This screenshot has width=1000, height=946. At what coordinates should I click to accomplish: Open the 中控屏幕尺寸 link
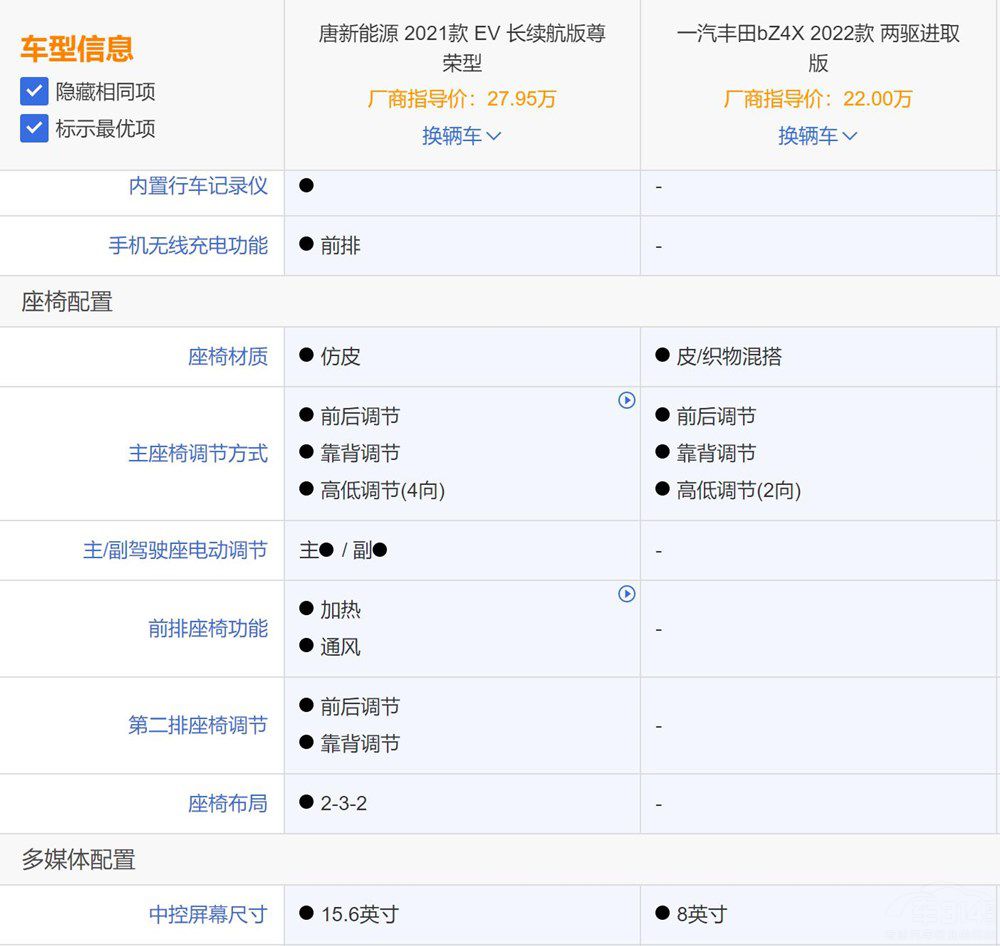[206, 914]
